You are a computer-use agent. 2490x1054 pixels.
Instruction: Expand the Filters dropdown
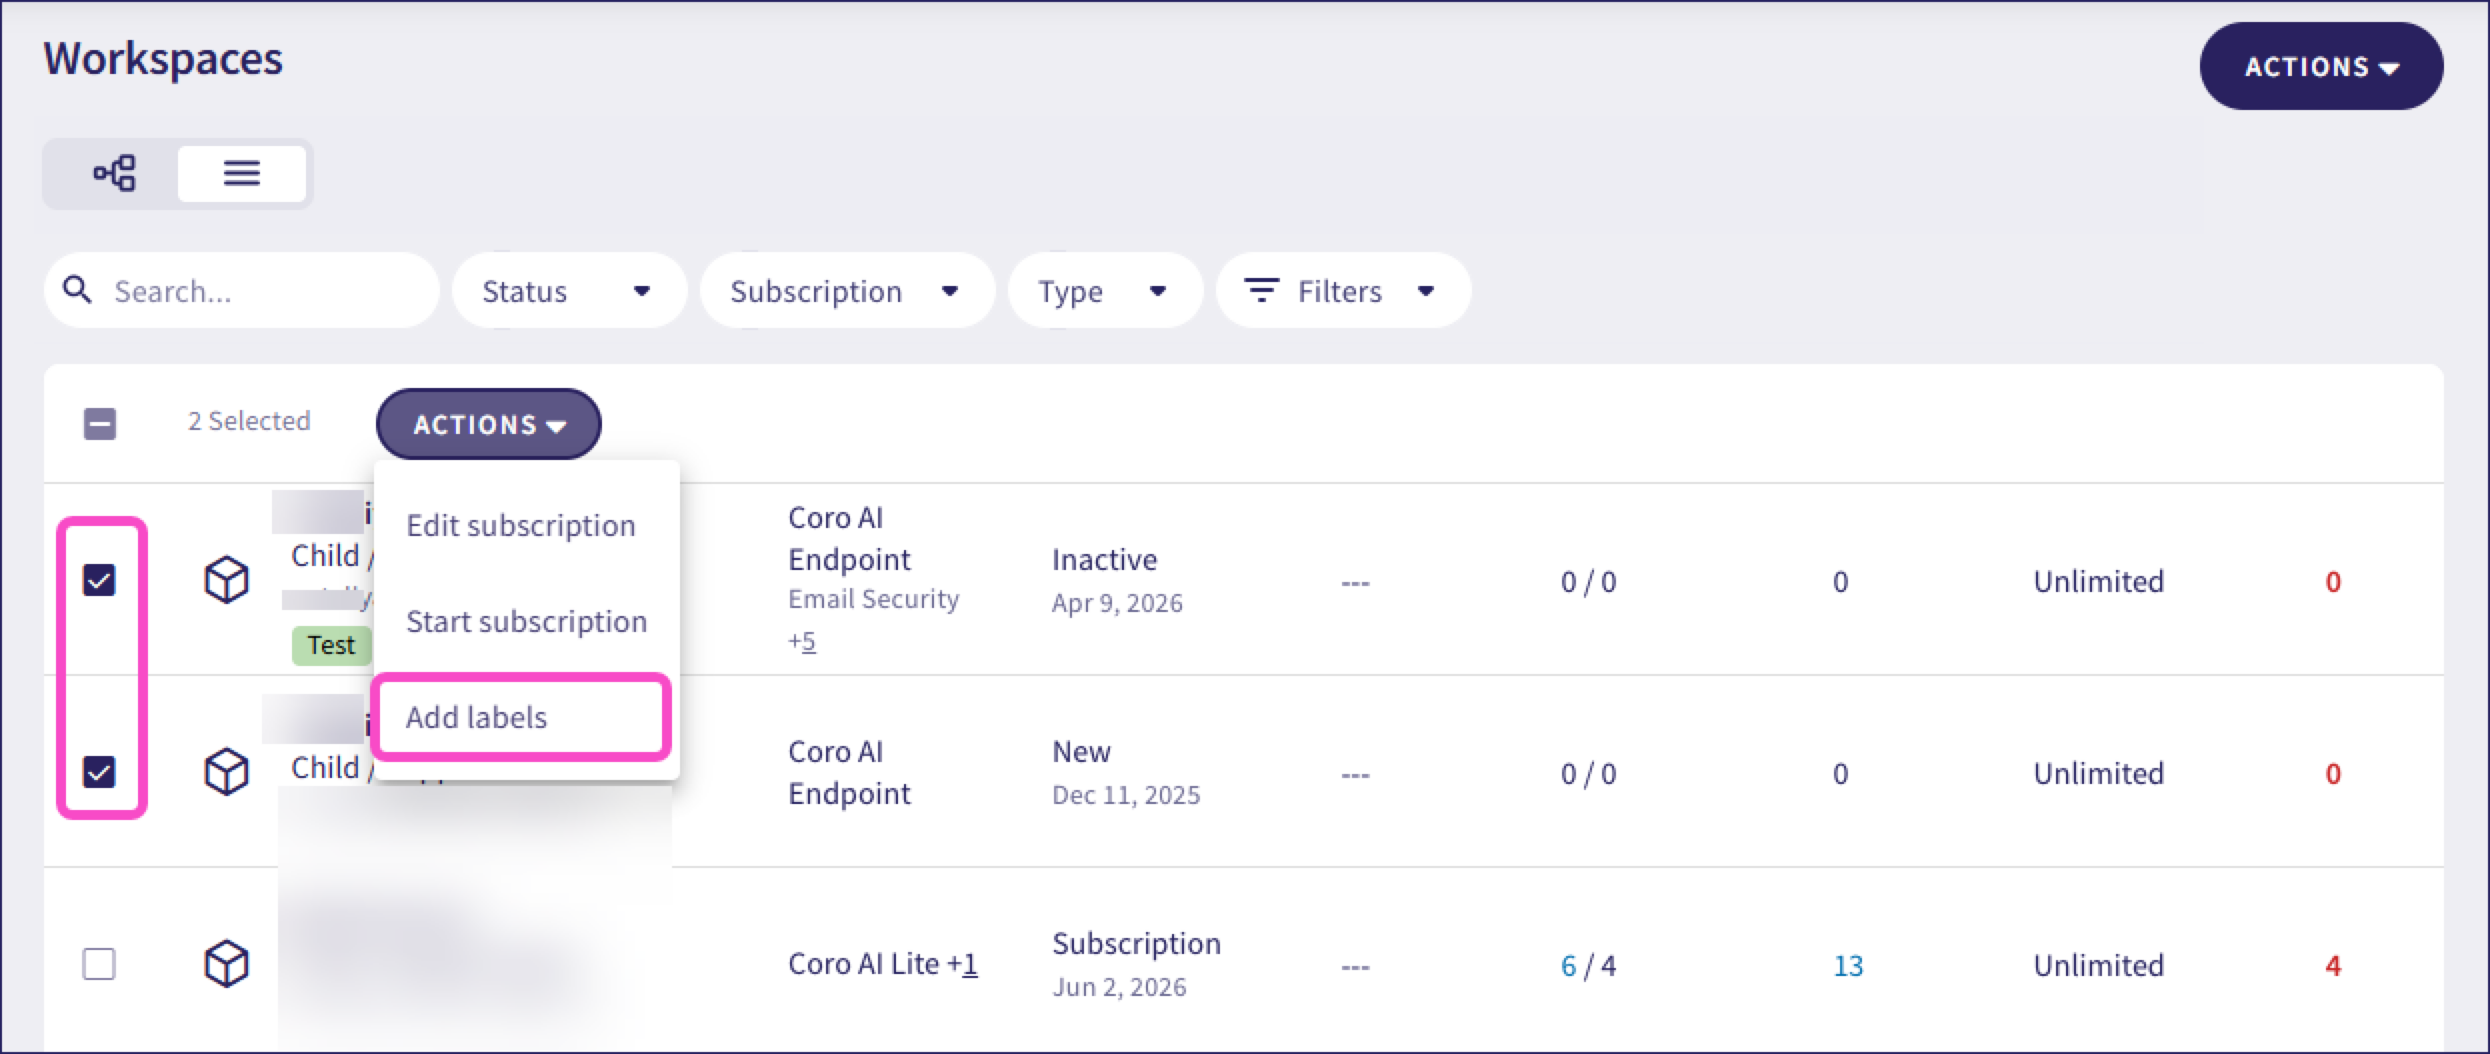[1343, 291]
